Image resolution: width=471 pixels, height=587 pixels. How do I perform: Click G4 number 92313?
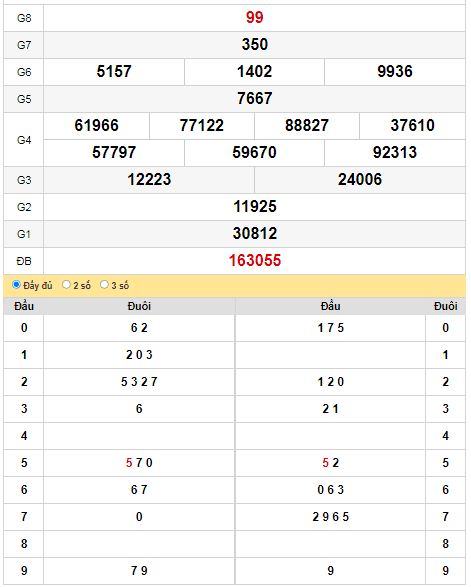coord(395,152)
